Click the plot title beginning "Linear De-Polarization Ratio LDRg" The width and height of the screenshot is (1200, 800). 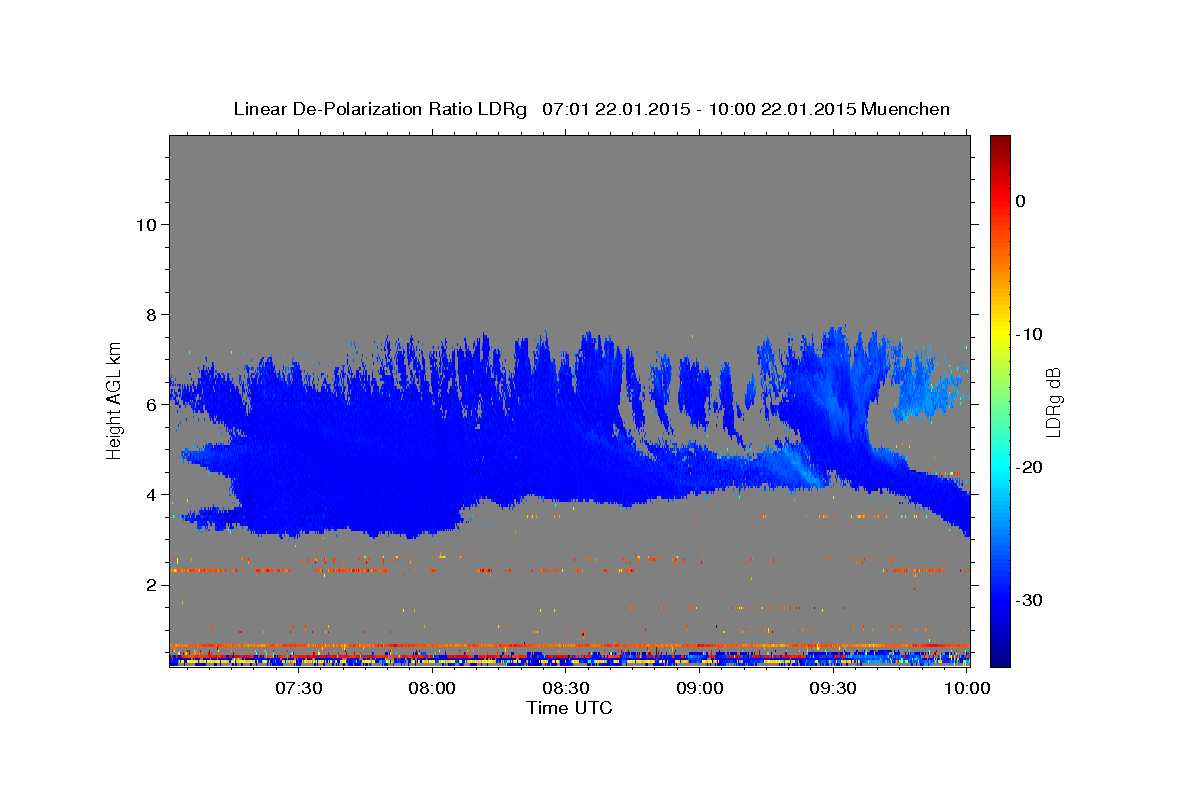tap(591, 109)
